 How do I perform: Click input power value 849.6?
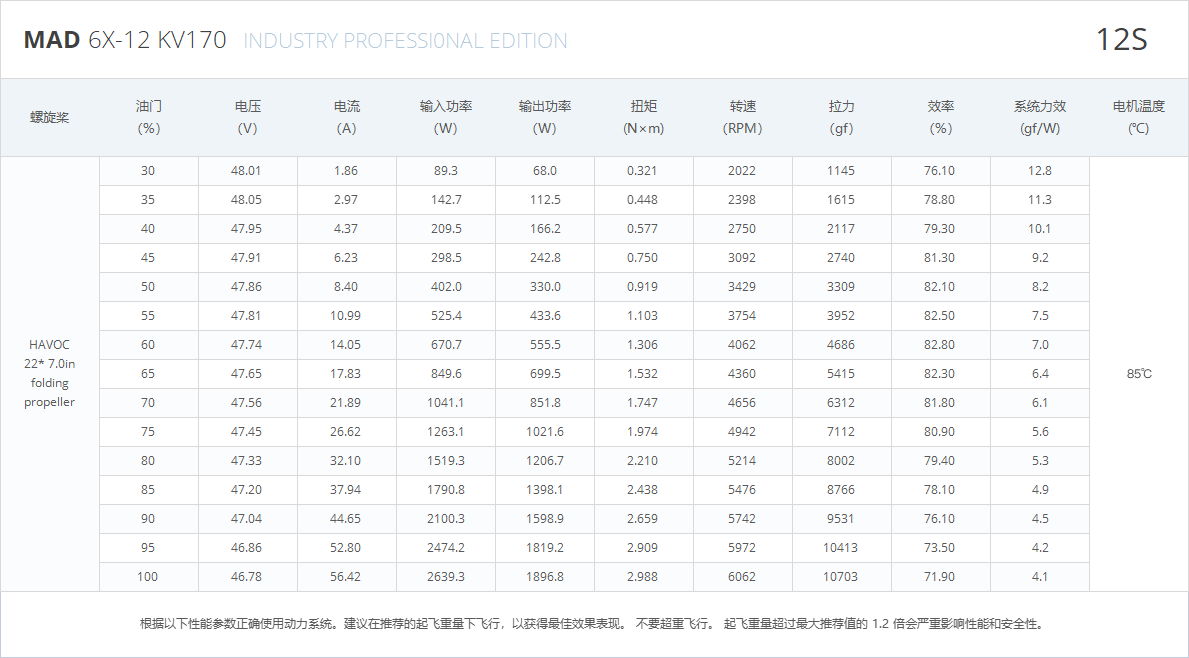click(x=446, y=374)
